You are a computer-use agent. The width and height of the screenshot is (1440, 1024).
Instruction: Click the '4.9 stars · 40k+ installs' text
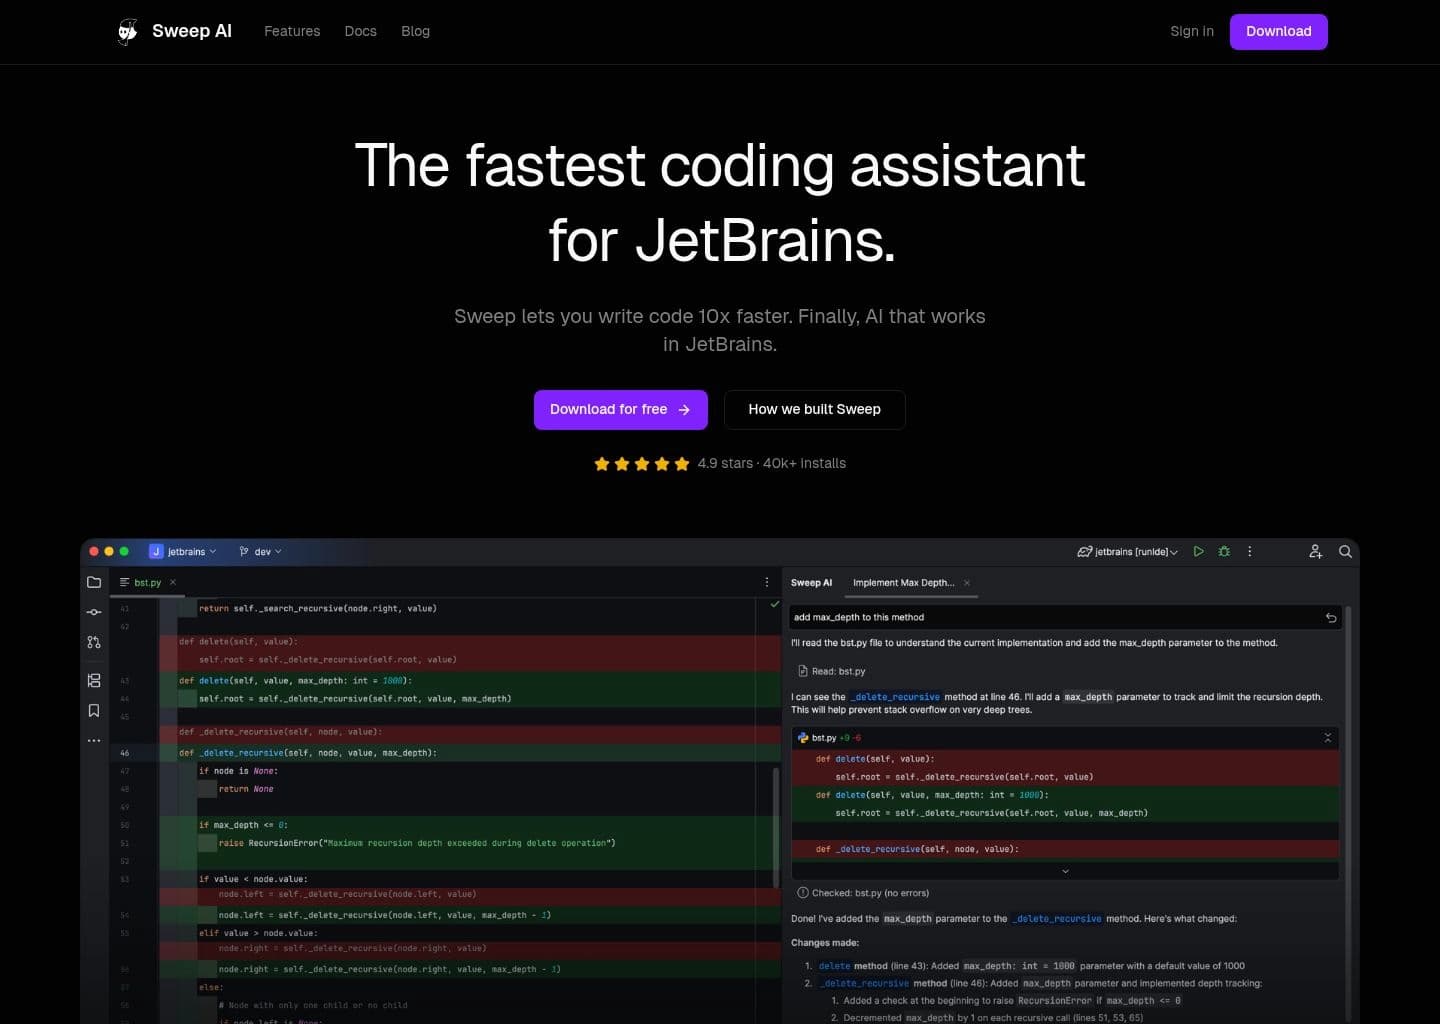[772, 464]
